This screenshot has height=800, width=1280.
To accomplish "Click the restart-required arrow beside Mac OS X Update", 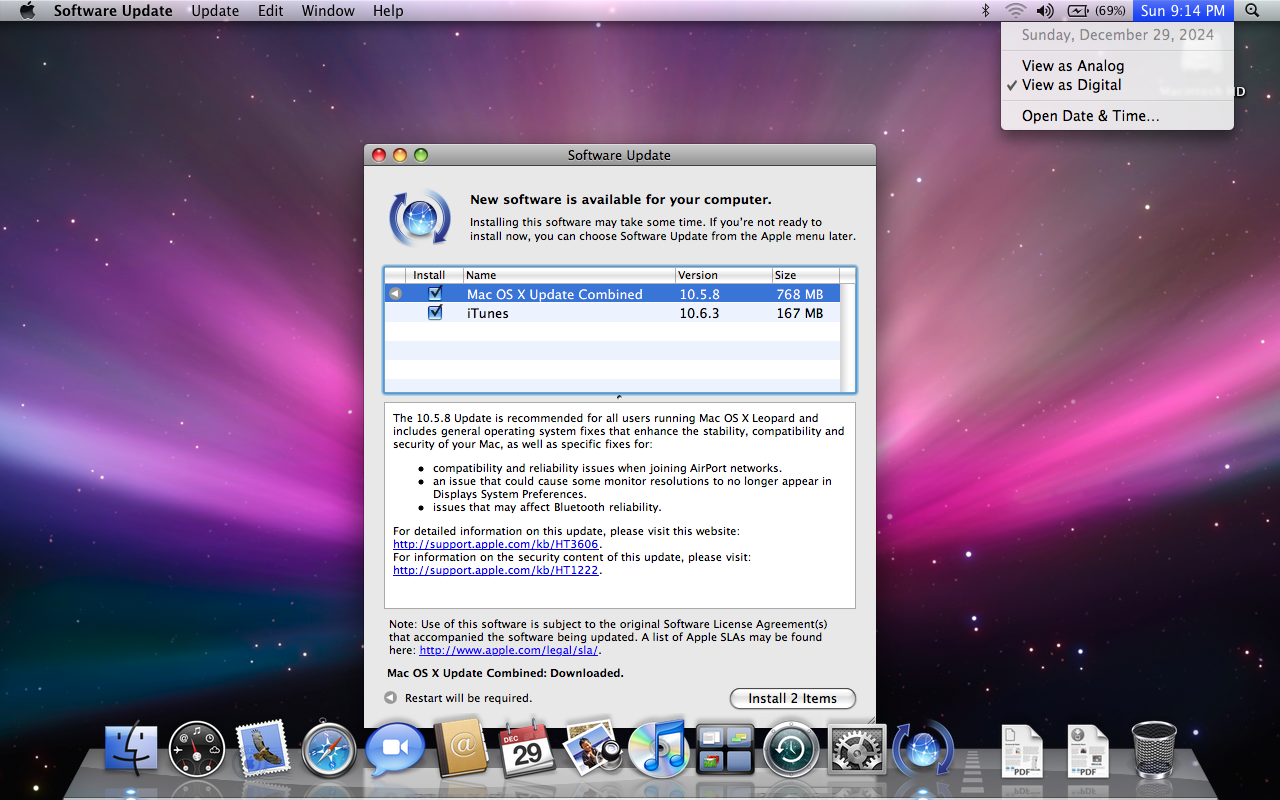I will 395,294.
